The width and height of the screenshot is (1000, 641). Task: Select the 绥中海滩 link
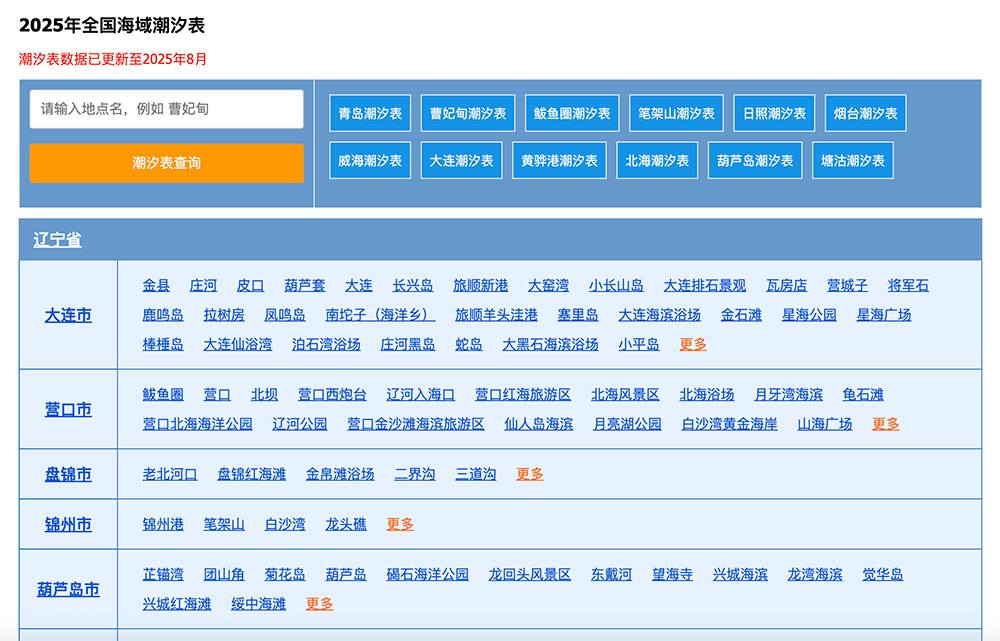click(x=258, y=603)
